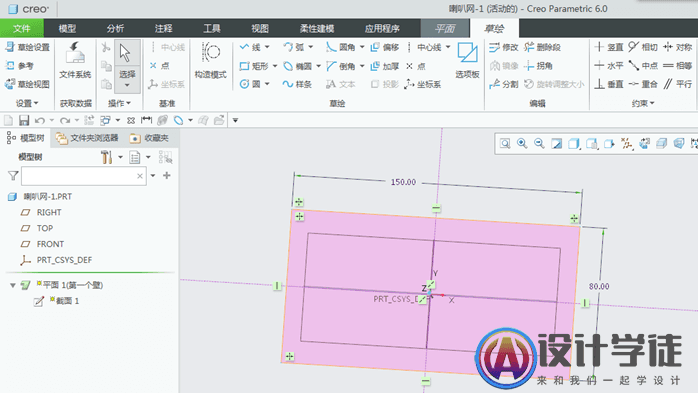Screen dimensions: 698x393
Task: Click the 分割 divide tool
Action: [503, 84]
